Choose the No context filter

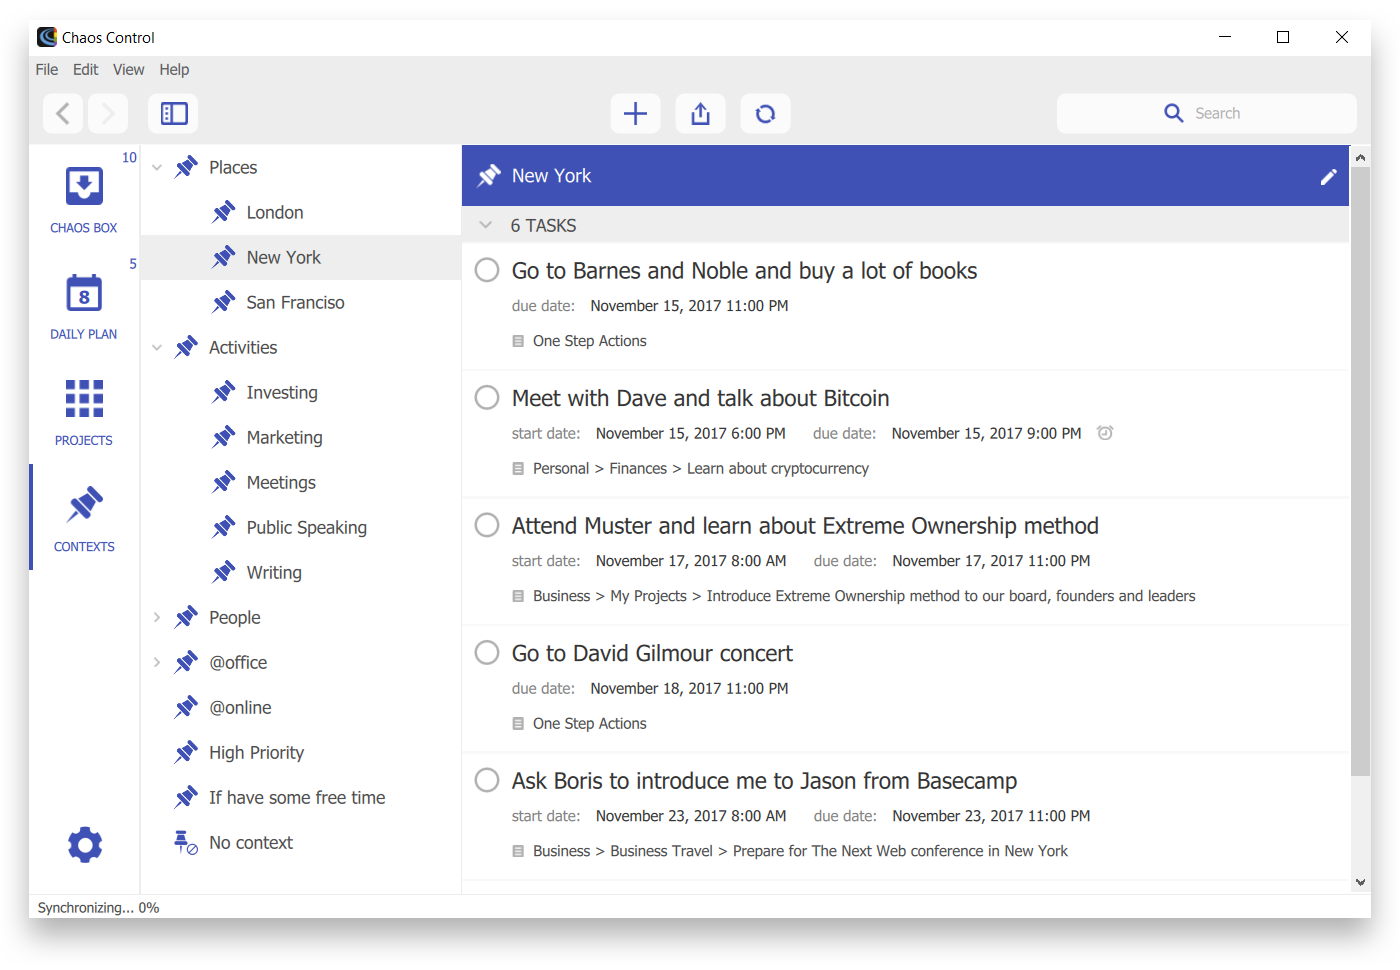pos(251,842)
